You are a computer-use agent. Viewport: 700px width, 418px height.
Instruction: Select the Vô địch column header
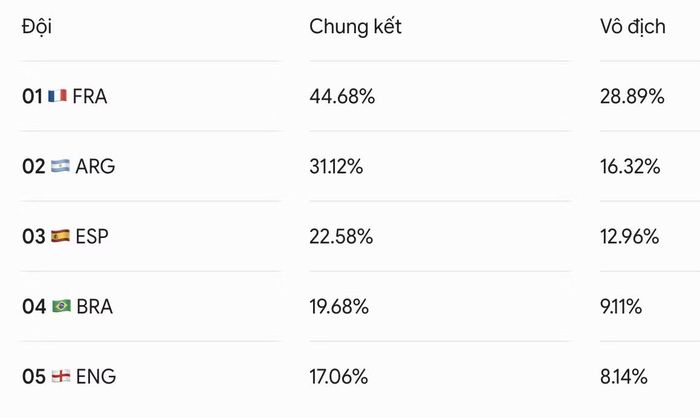pos(633,27)
